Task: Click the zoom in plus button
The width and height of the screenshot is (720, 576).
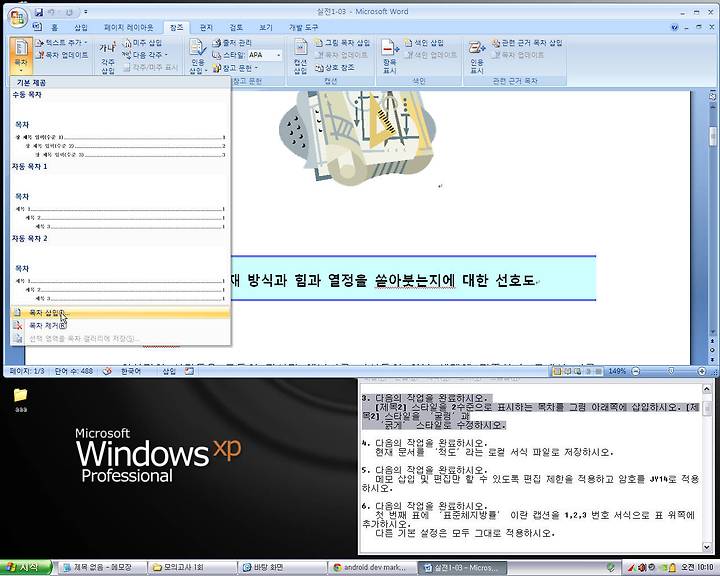Action: tap(702, 371)
